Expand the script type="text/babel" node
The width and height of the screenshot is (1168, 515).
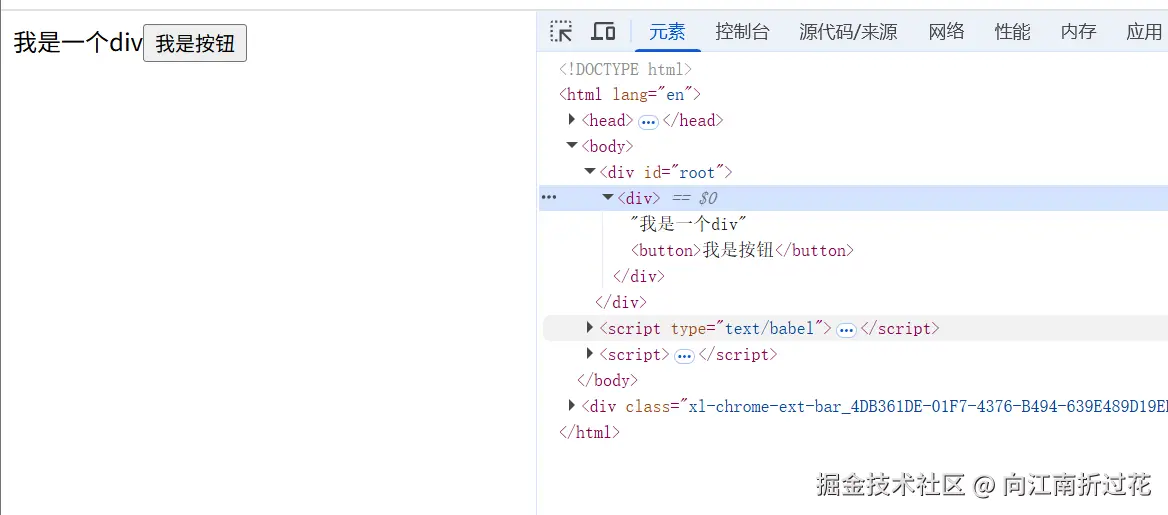(x=590, y=327)
